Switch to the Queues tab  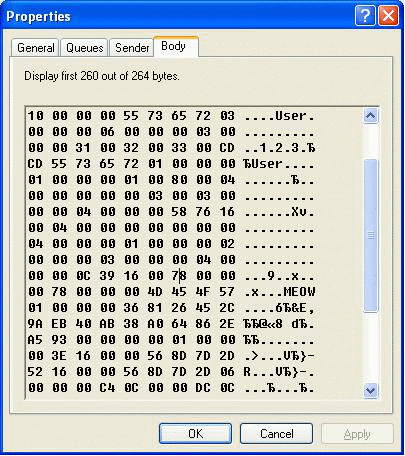(85, 48)
